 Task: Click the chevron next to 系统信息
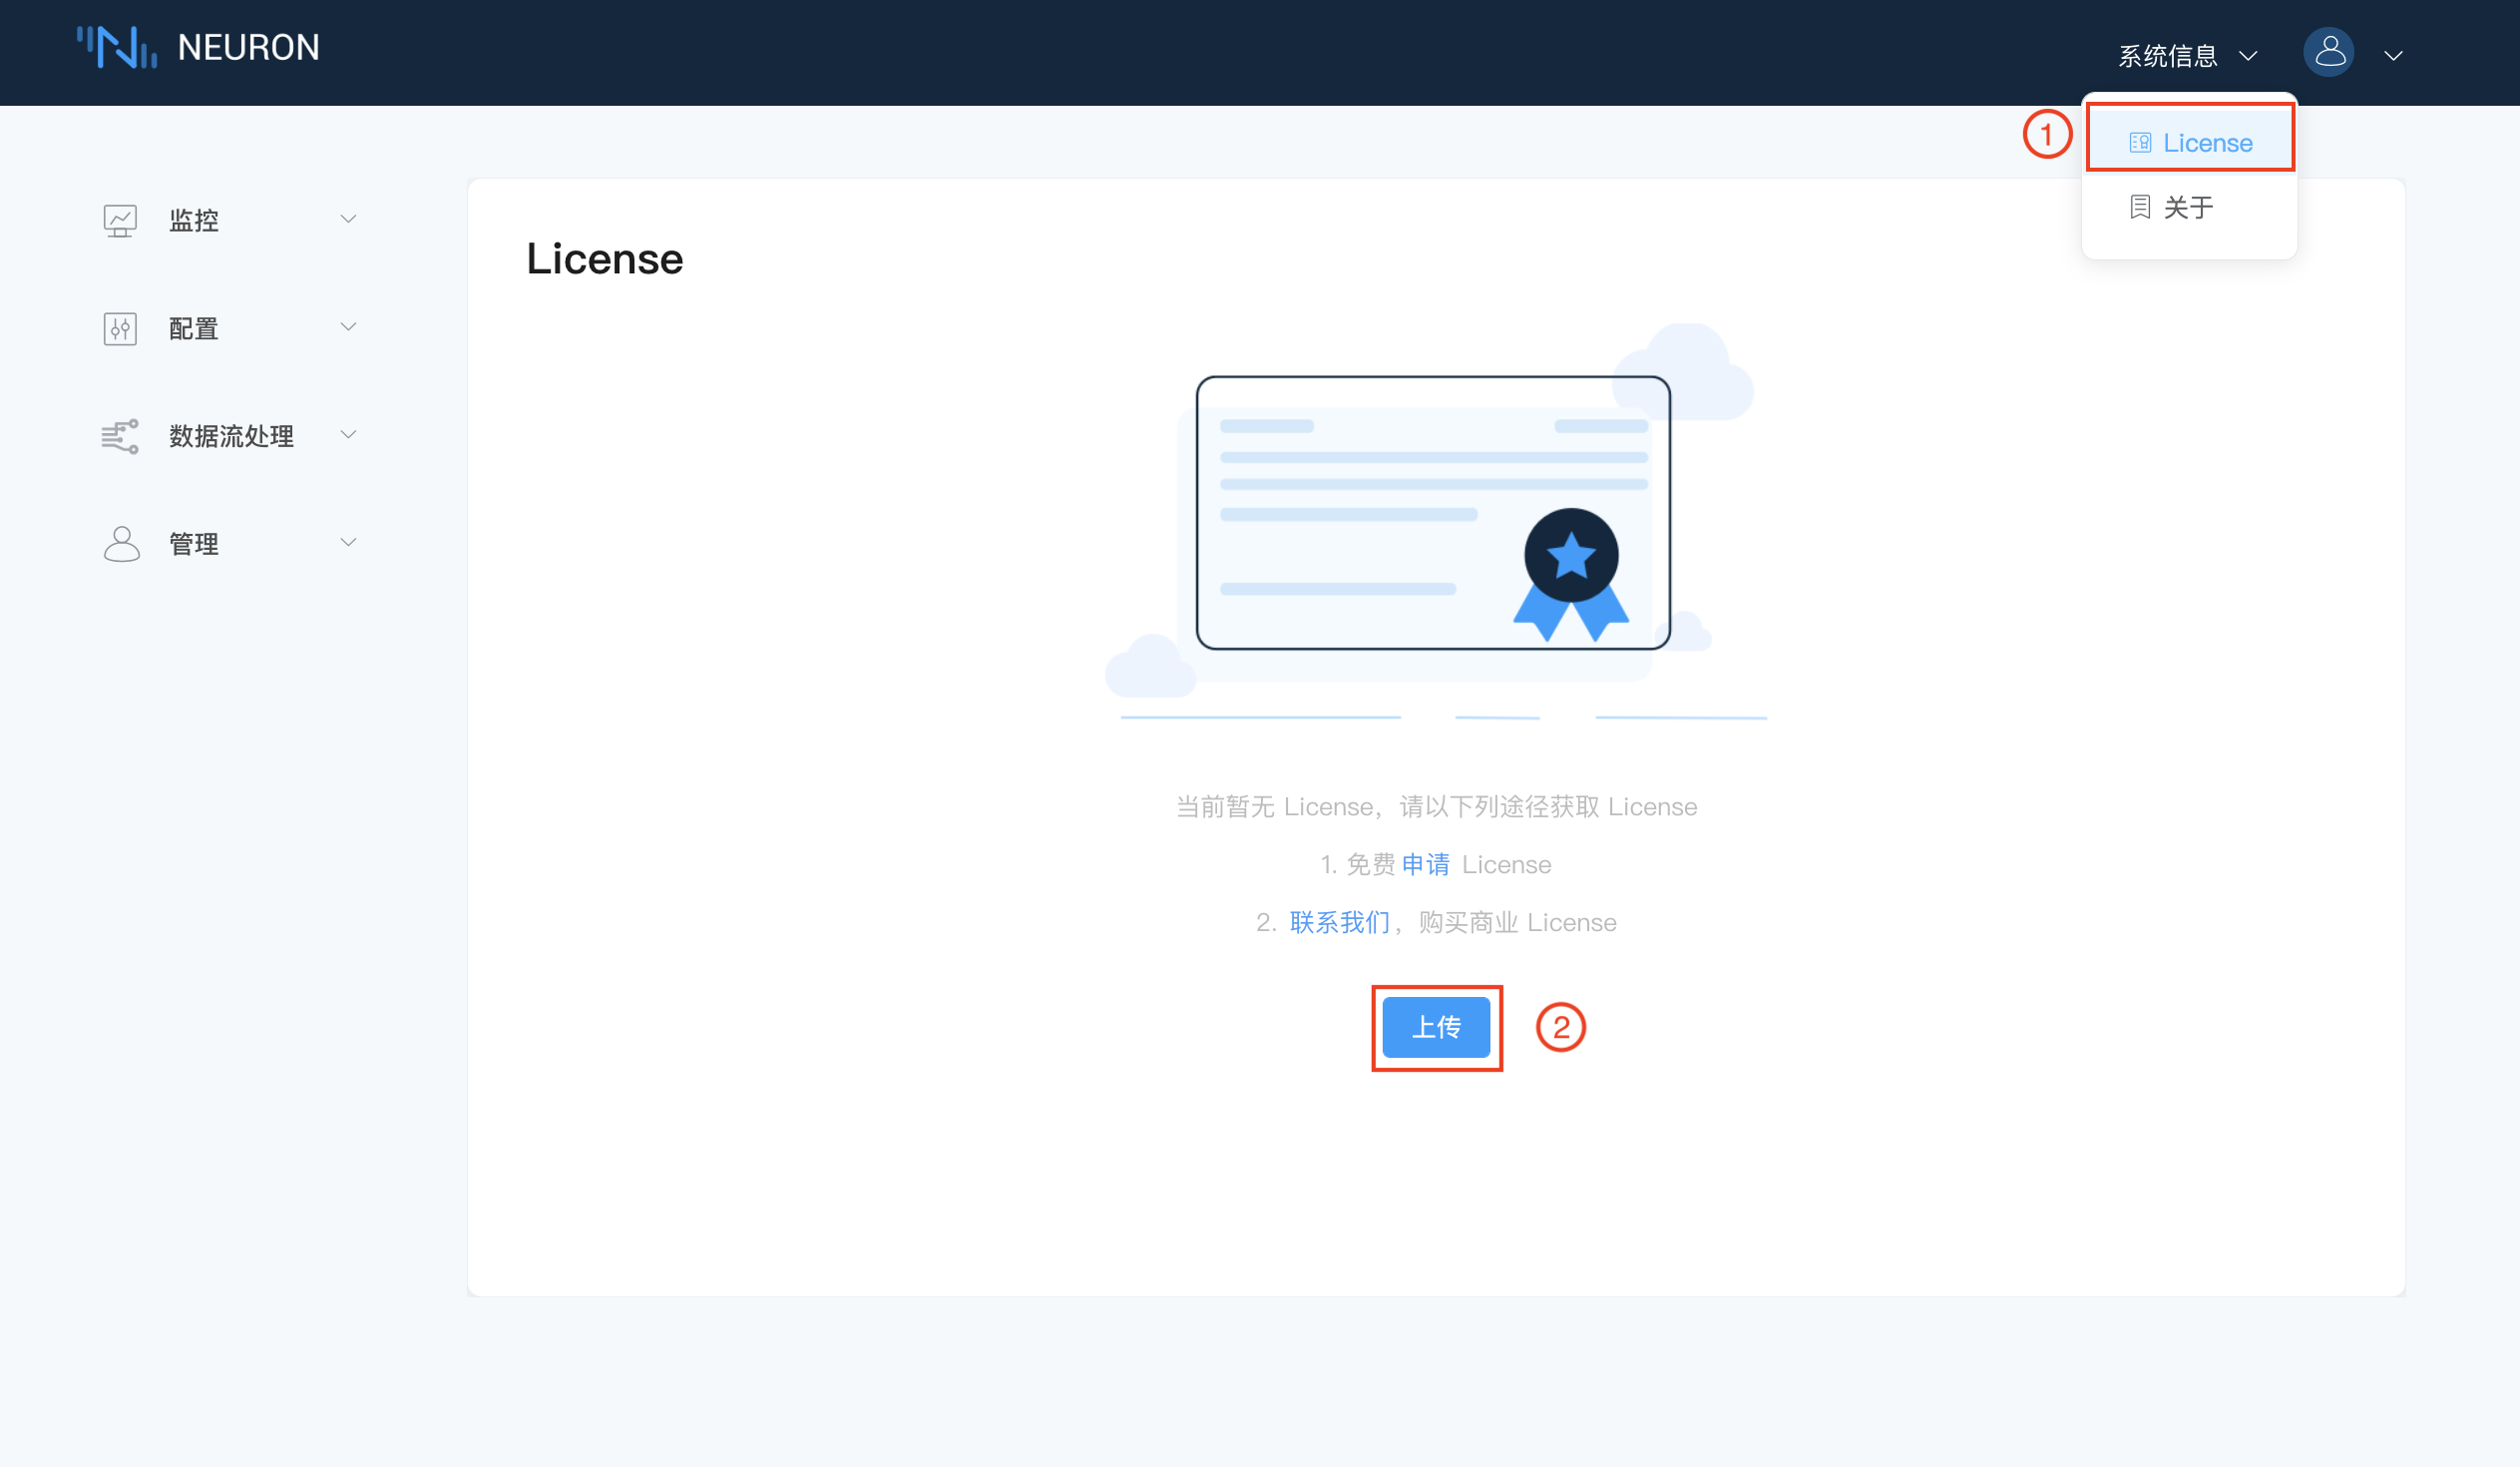click(2248, 56)
